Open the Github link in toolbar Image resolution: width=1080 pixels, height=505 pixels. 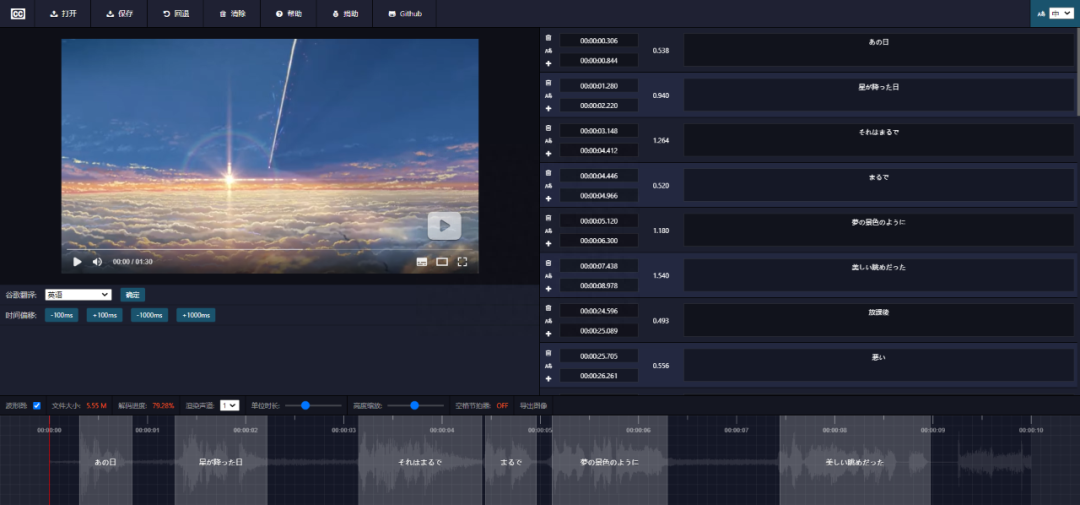click(x=405, y=14)
